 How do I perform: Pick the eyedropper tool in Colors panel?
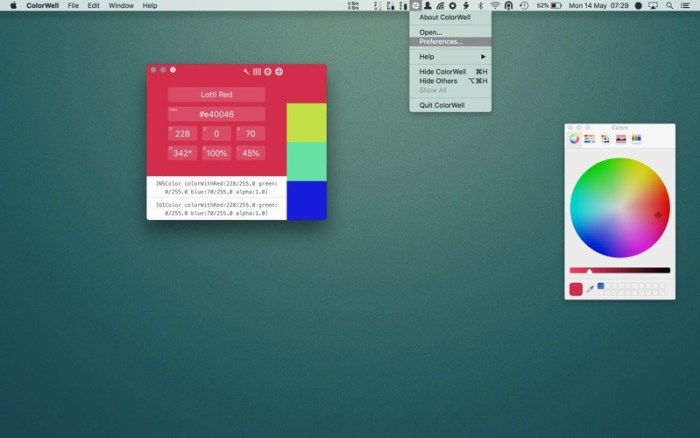[590, 289]
